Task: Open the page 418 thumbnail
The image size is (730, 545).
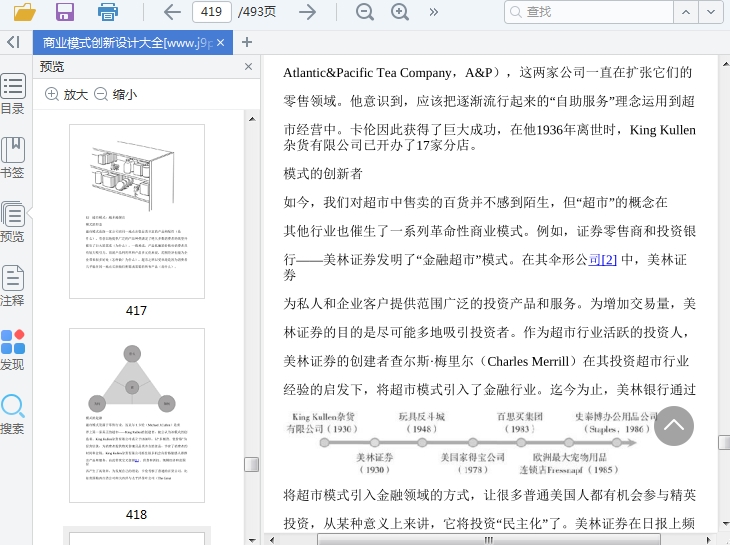Action: 136,415
